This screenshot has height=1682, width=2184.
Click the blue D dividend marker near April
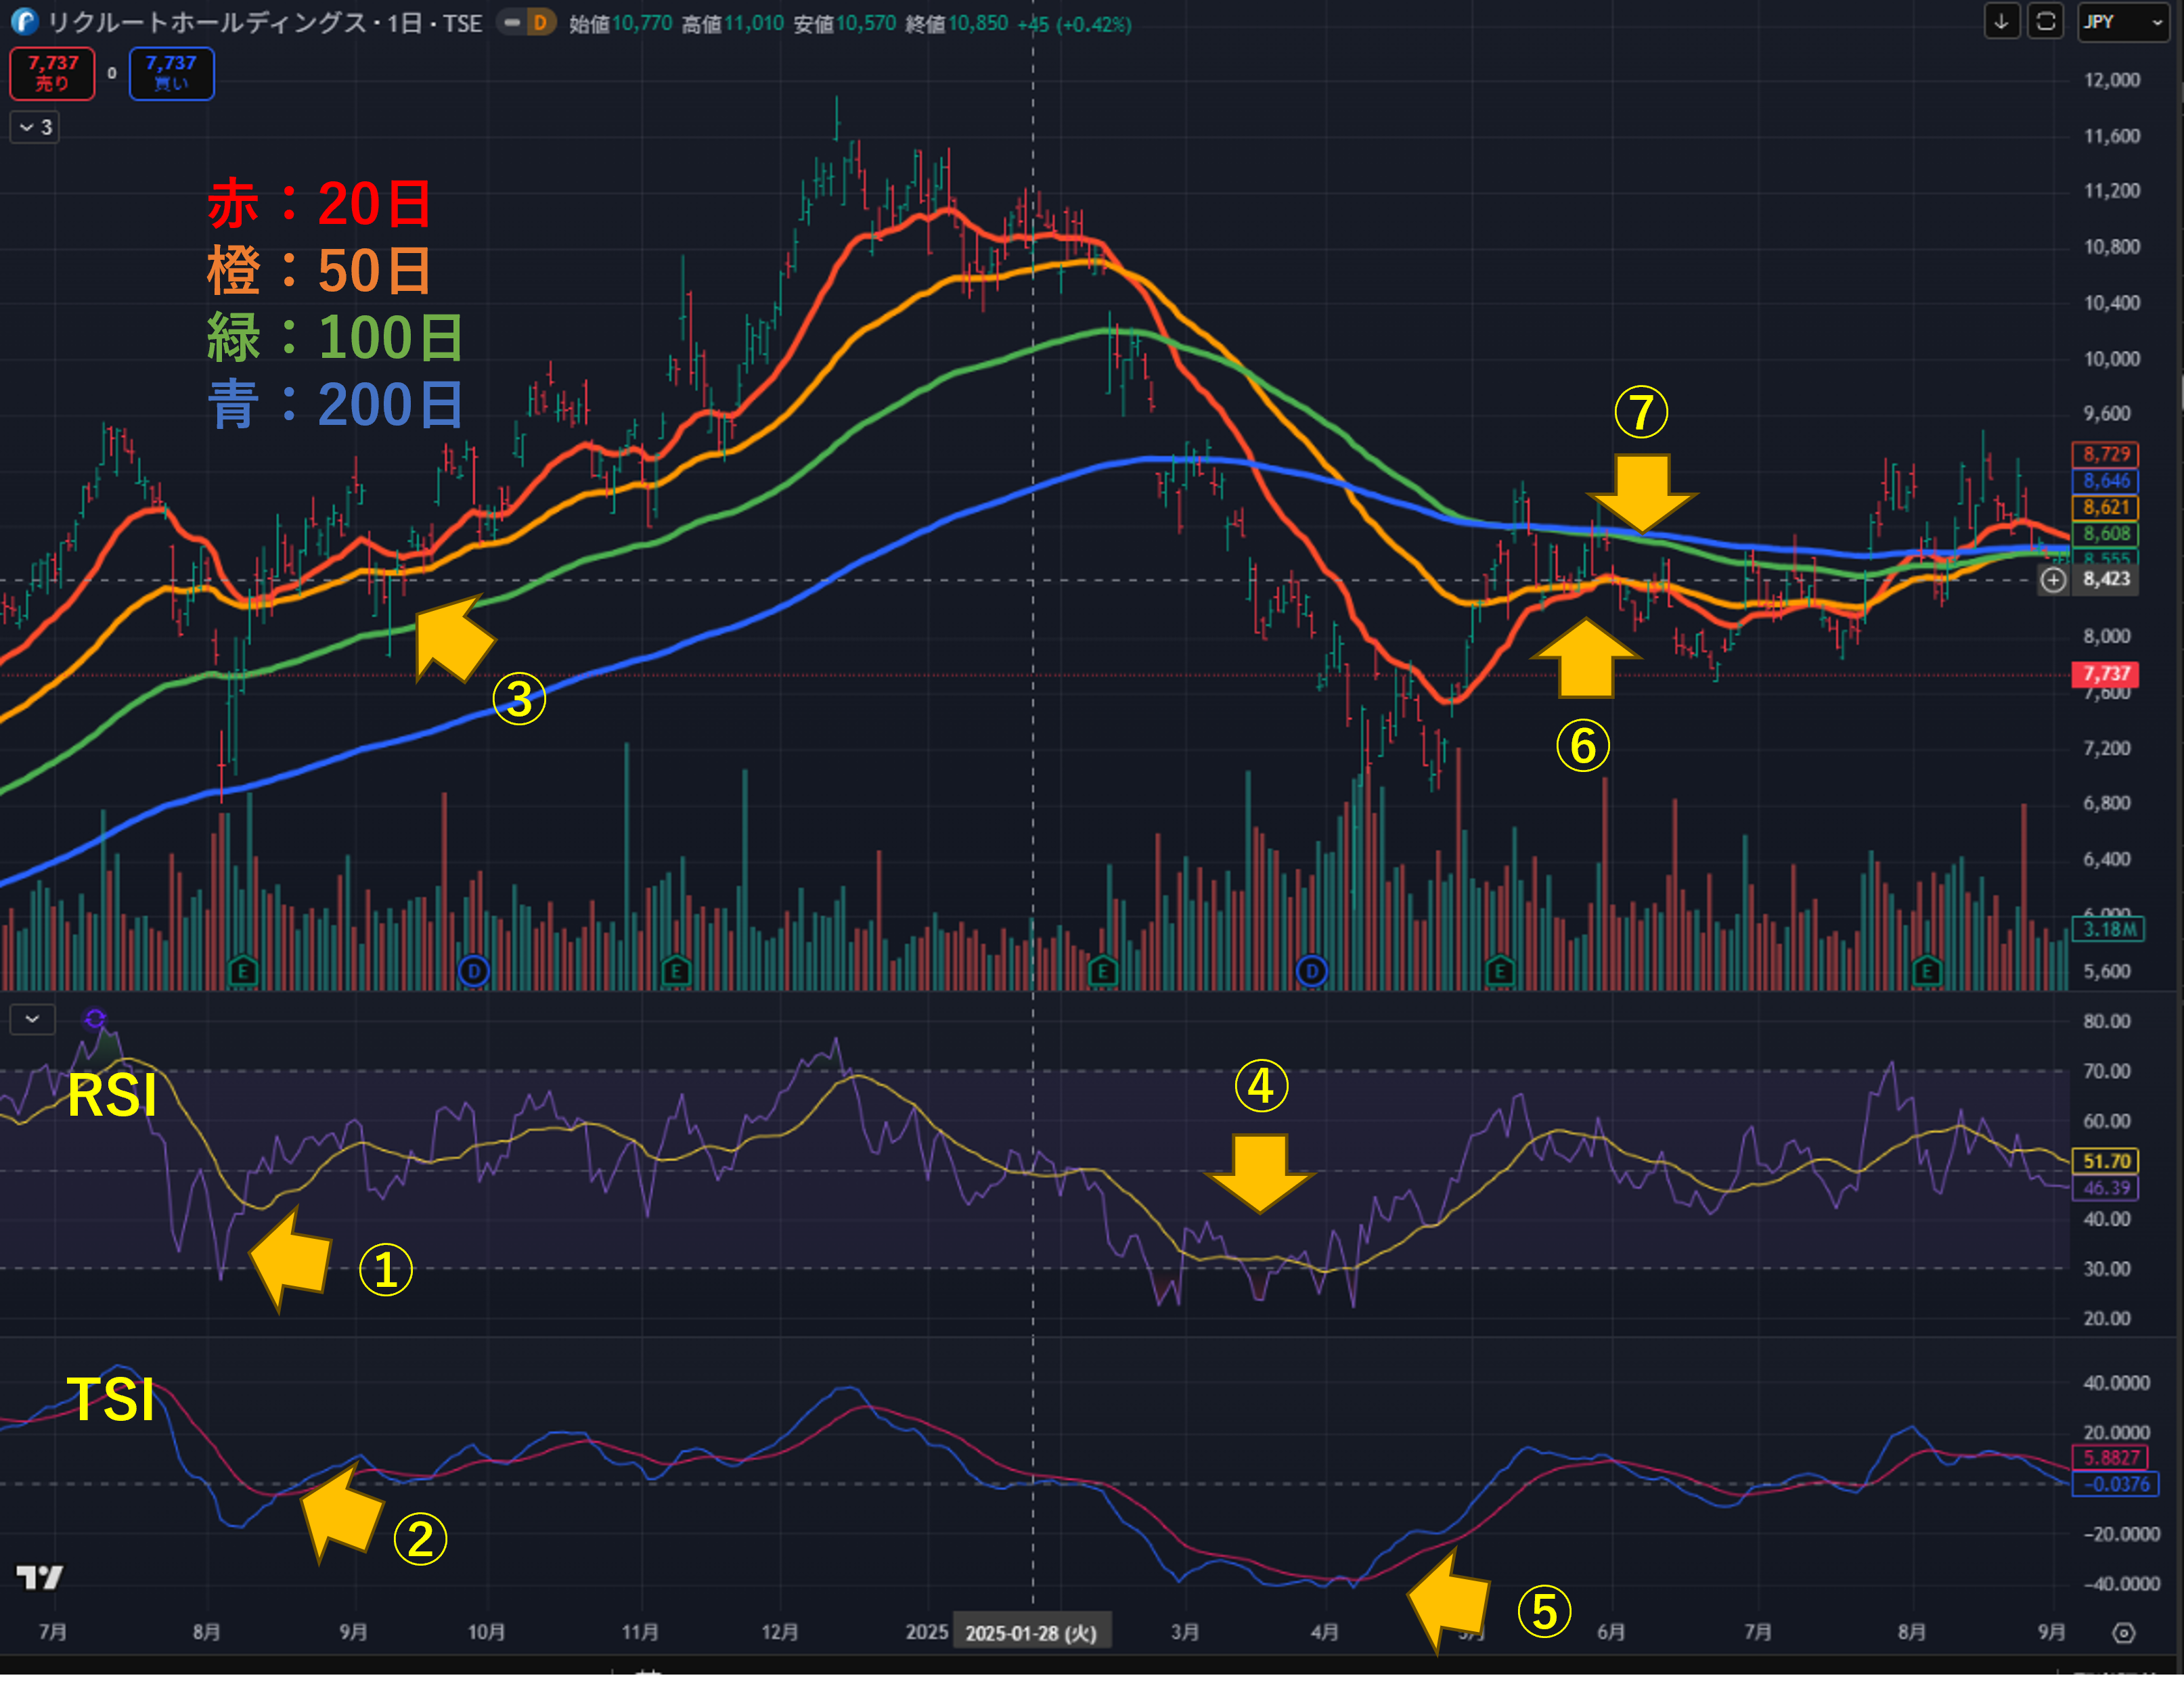click(x=1311, y=970)
